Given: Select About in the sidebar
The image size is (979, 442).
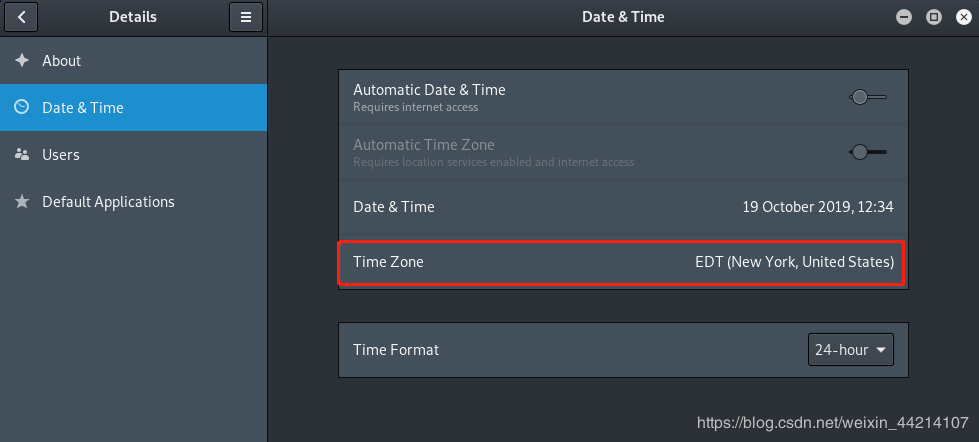Looking at the screenshot, I should [x=61, y=61].
